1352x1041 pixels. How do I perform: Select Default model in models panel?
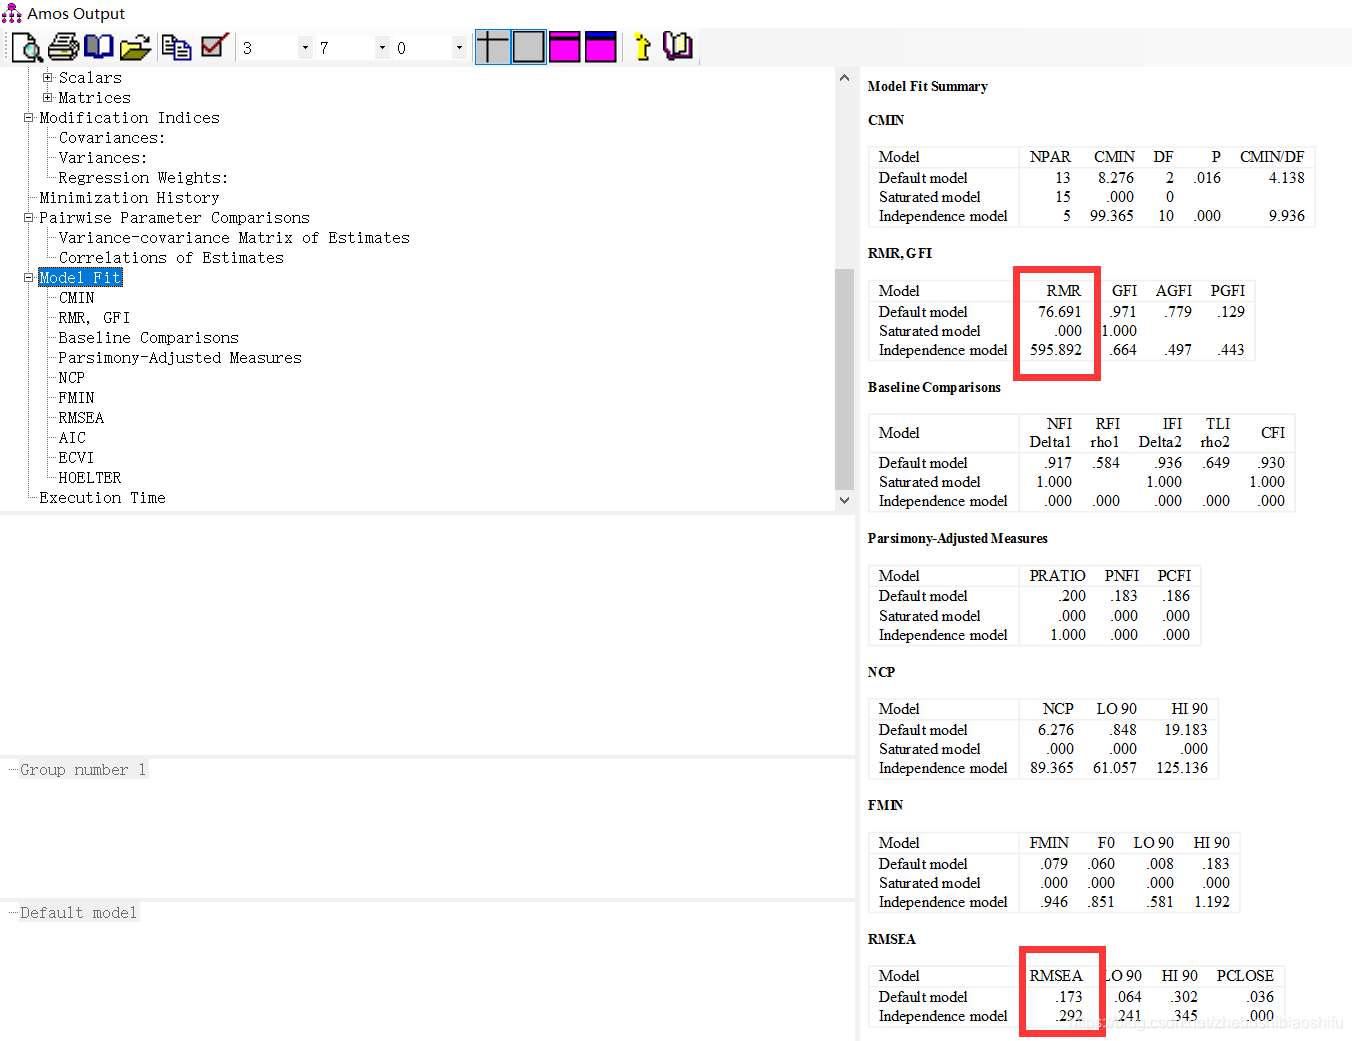78,913
